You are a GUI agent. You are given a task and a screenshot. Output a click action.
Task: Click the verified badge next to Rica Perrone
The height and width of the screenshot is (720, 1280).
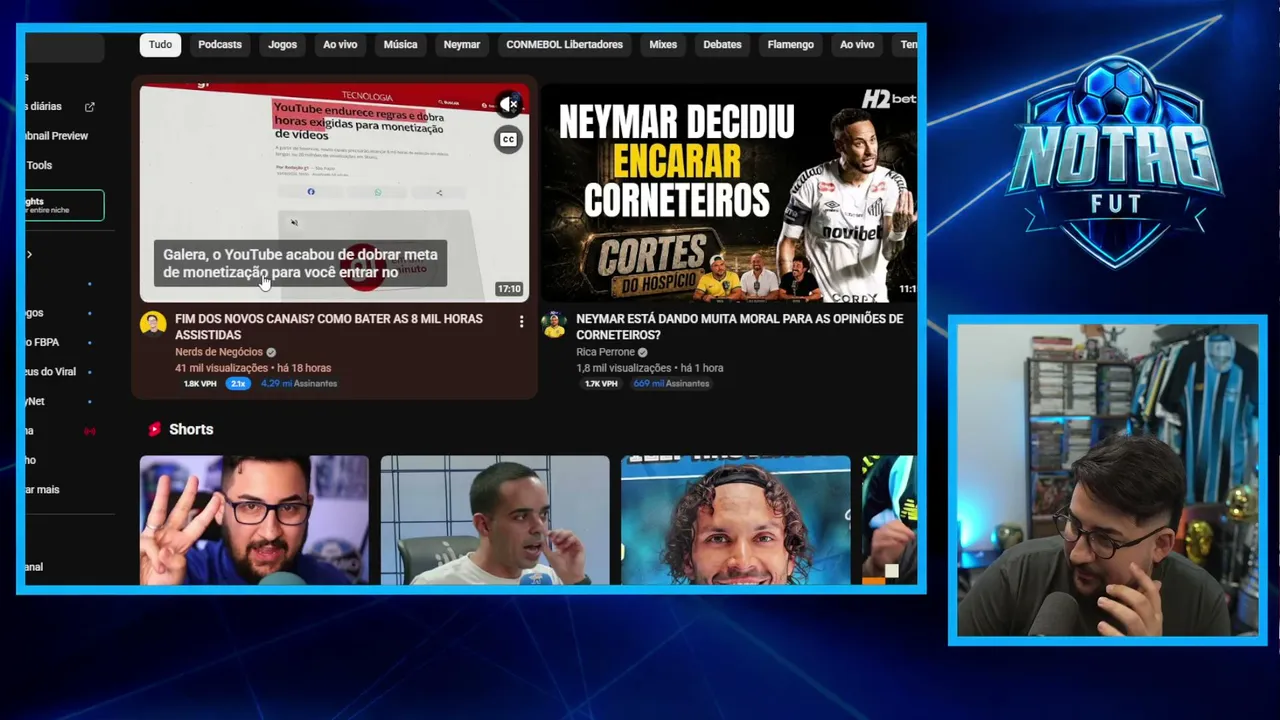[x=643, y=352]
